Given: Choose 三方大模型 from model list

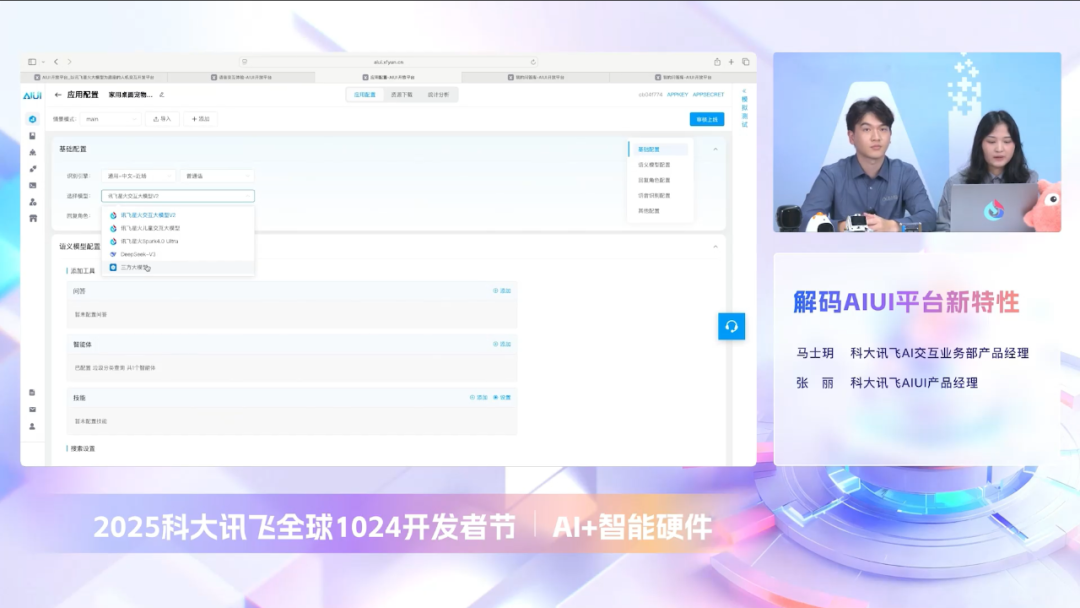Looking at the screenshot, I should click(178, 267).
